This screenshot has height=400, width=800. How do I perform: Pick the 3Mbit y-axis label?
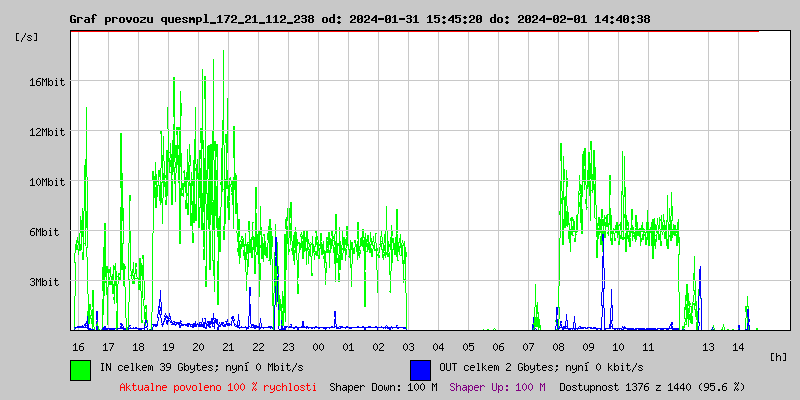(46, 282)
